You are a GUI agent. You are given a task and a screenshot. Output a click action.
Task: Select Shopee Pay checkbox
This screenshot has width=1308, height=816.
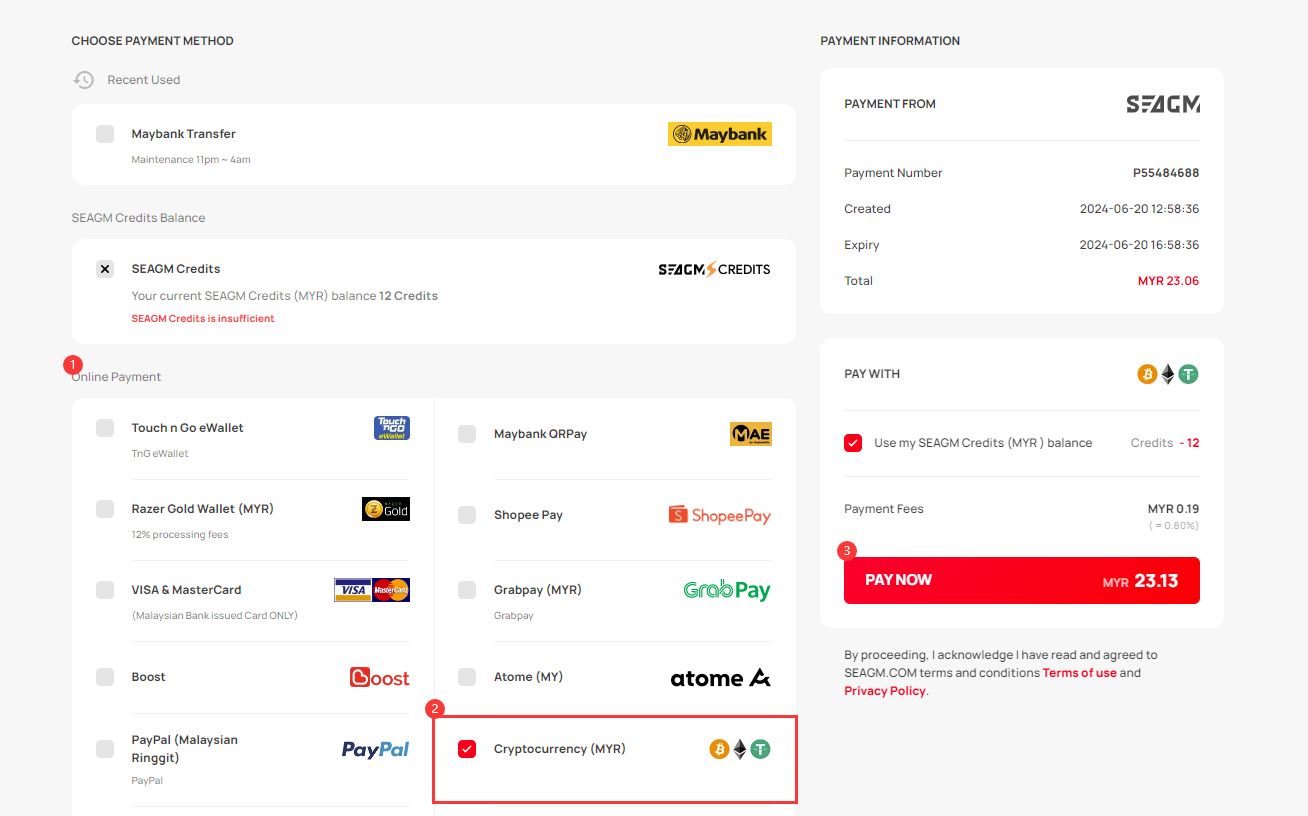[467, 515]
